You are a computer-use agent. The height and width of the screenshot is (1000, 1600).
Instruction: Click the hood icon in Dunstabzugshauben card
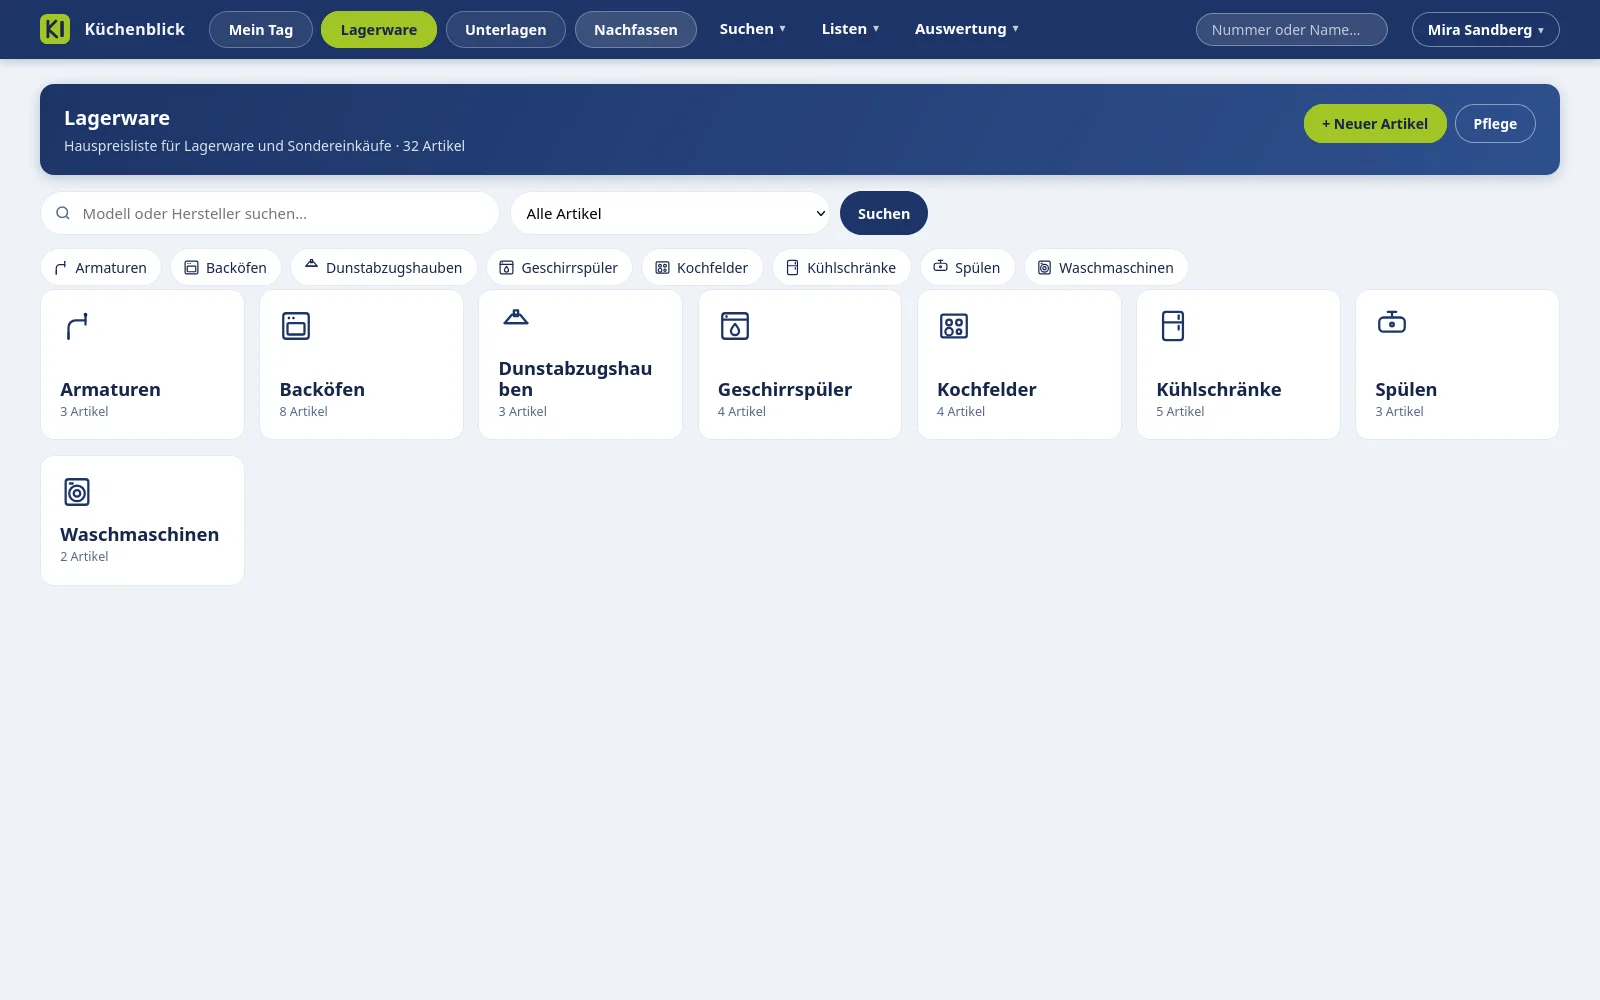[515, 317]
